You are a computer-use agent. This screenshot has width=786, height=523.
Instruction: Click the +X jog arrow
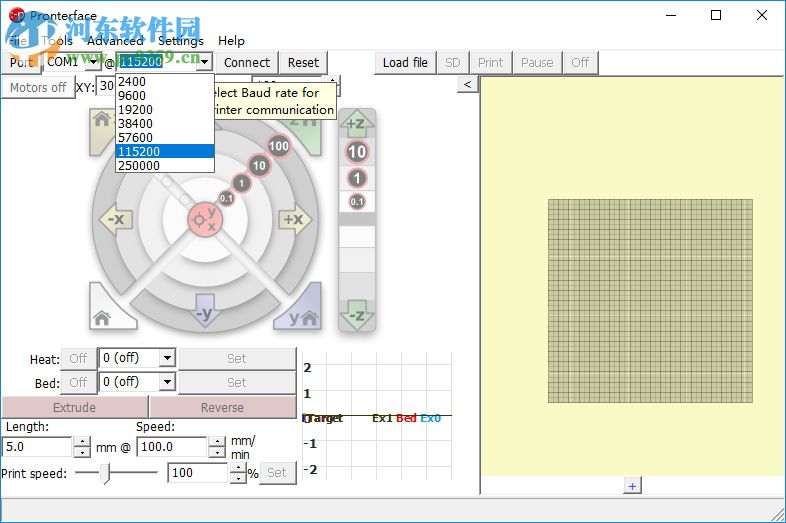[x=295, y=219]
